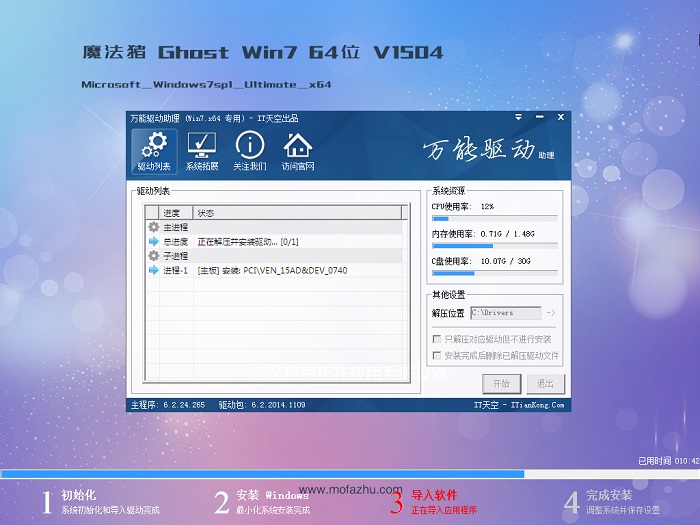
Task: Click step 1 初始化 label
Action: [79, 495]
